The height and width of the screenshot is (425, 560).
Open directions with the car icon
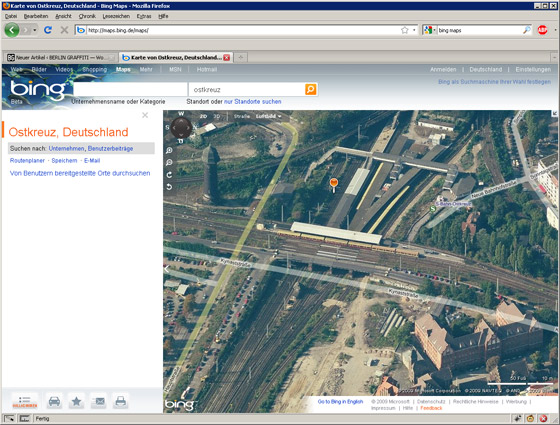coord(54,401)
